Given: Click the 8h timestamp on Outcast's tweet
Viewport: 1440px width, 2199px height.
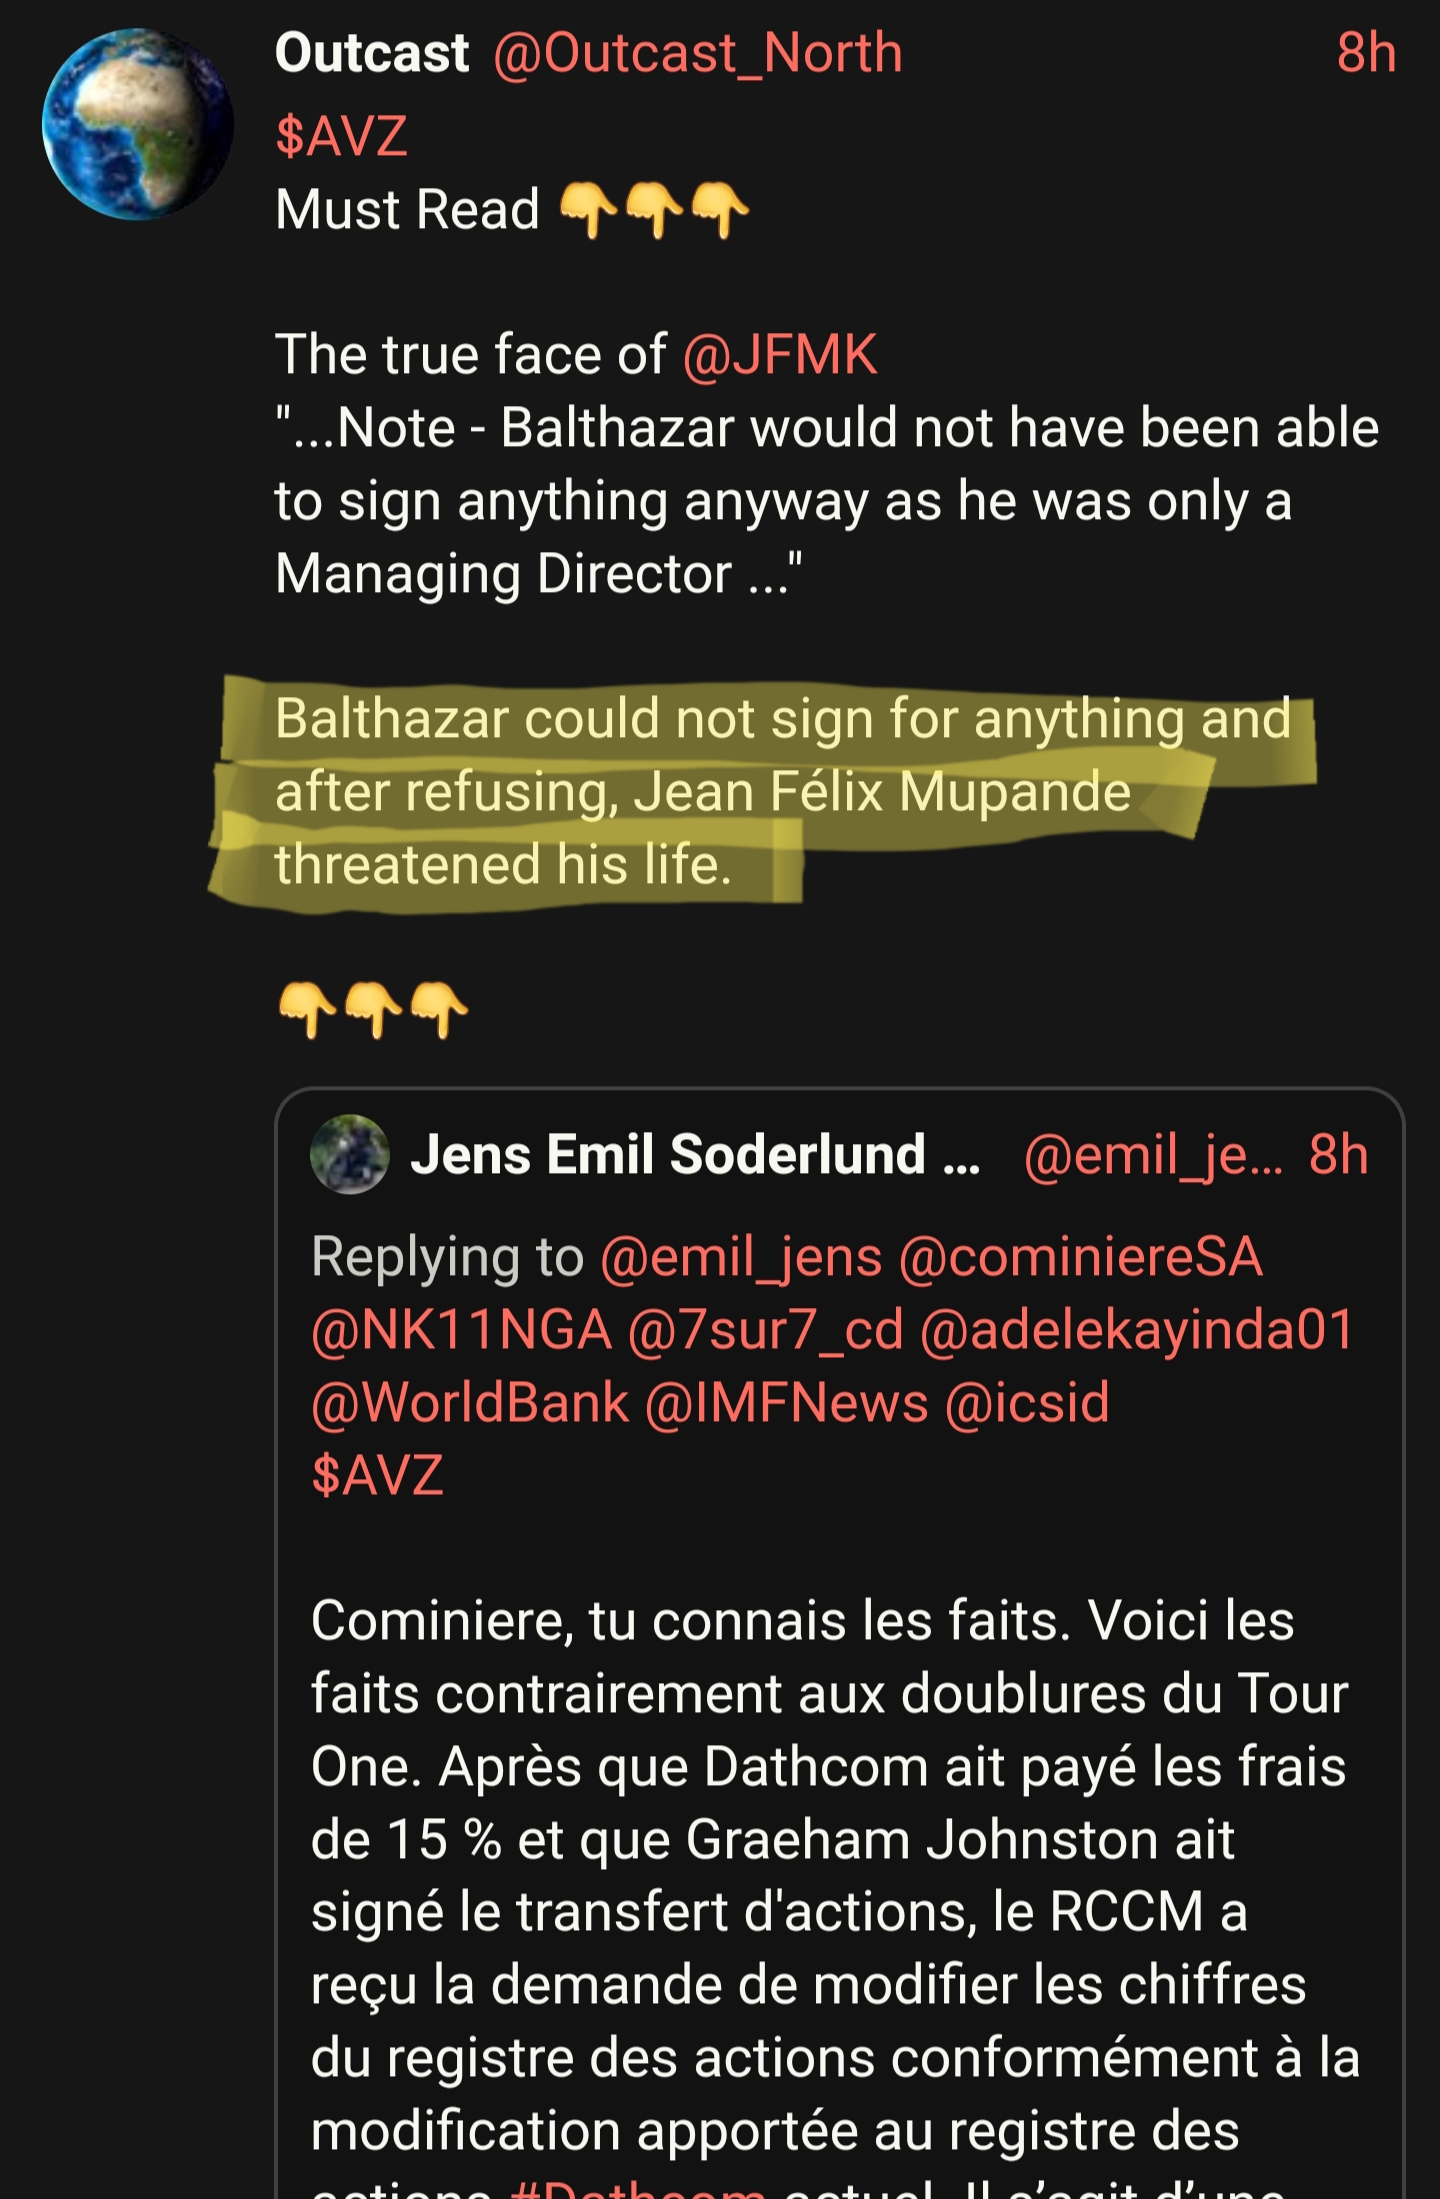Looking at the screenshot, I should (x=1365, y=53).
